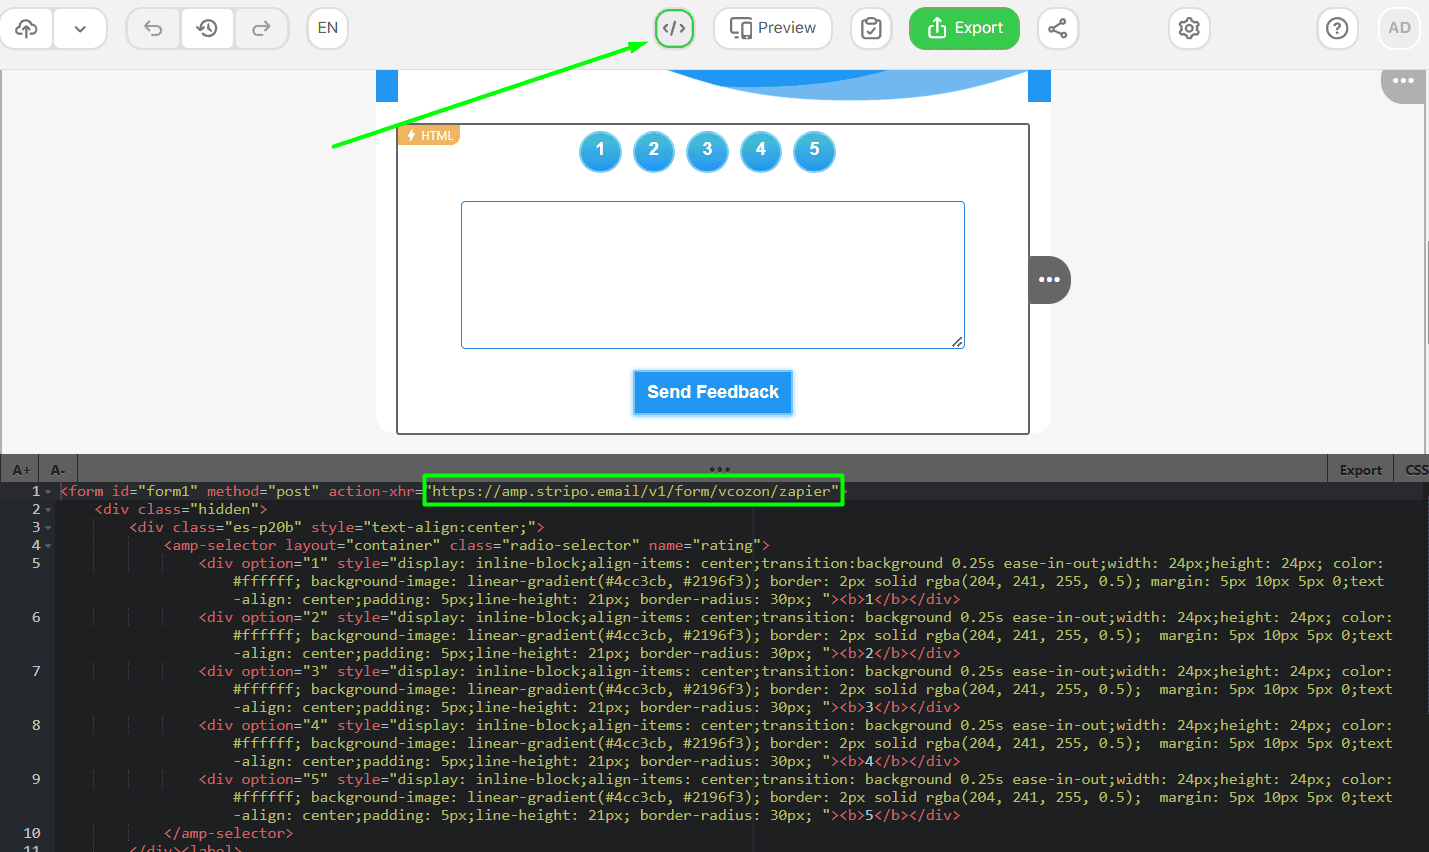
Task: Increase code font size with A+
Action: [x=21, y=470]
